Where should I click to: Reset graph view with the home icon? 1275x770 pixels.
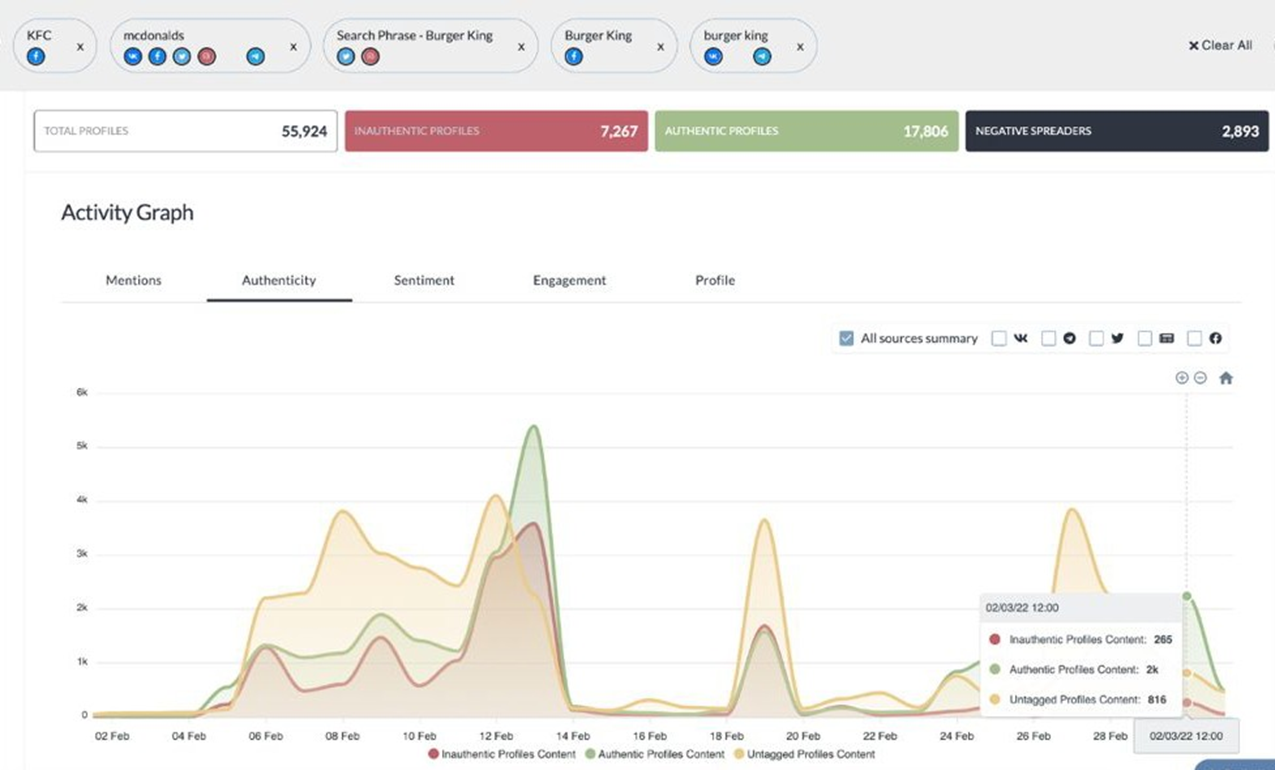[1226, 378]
